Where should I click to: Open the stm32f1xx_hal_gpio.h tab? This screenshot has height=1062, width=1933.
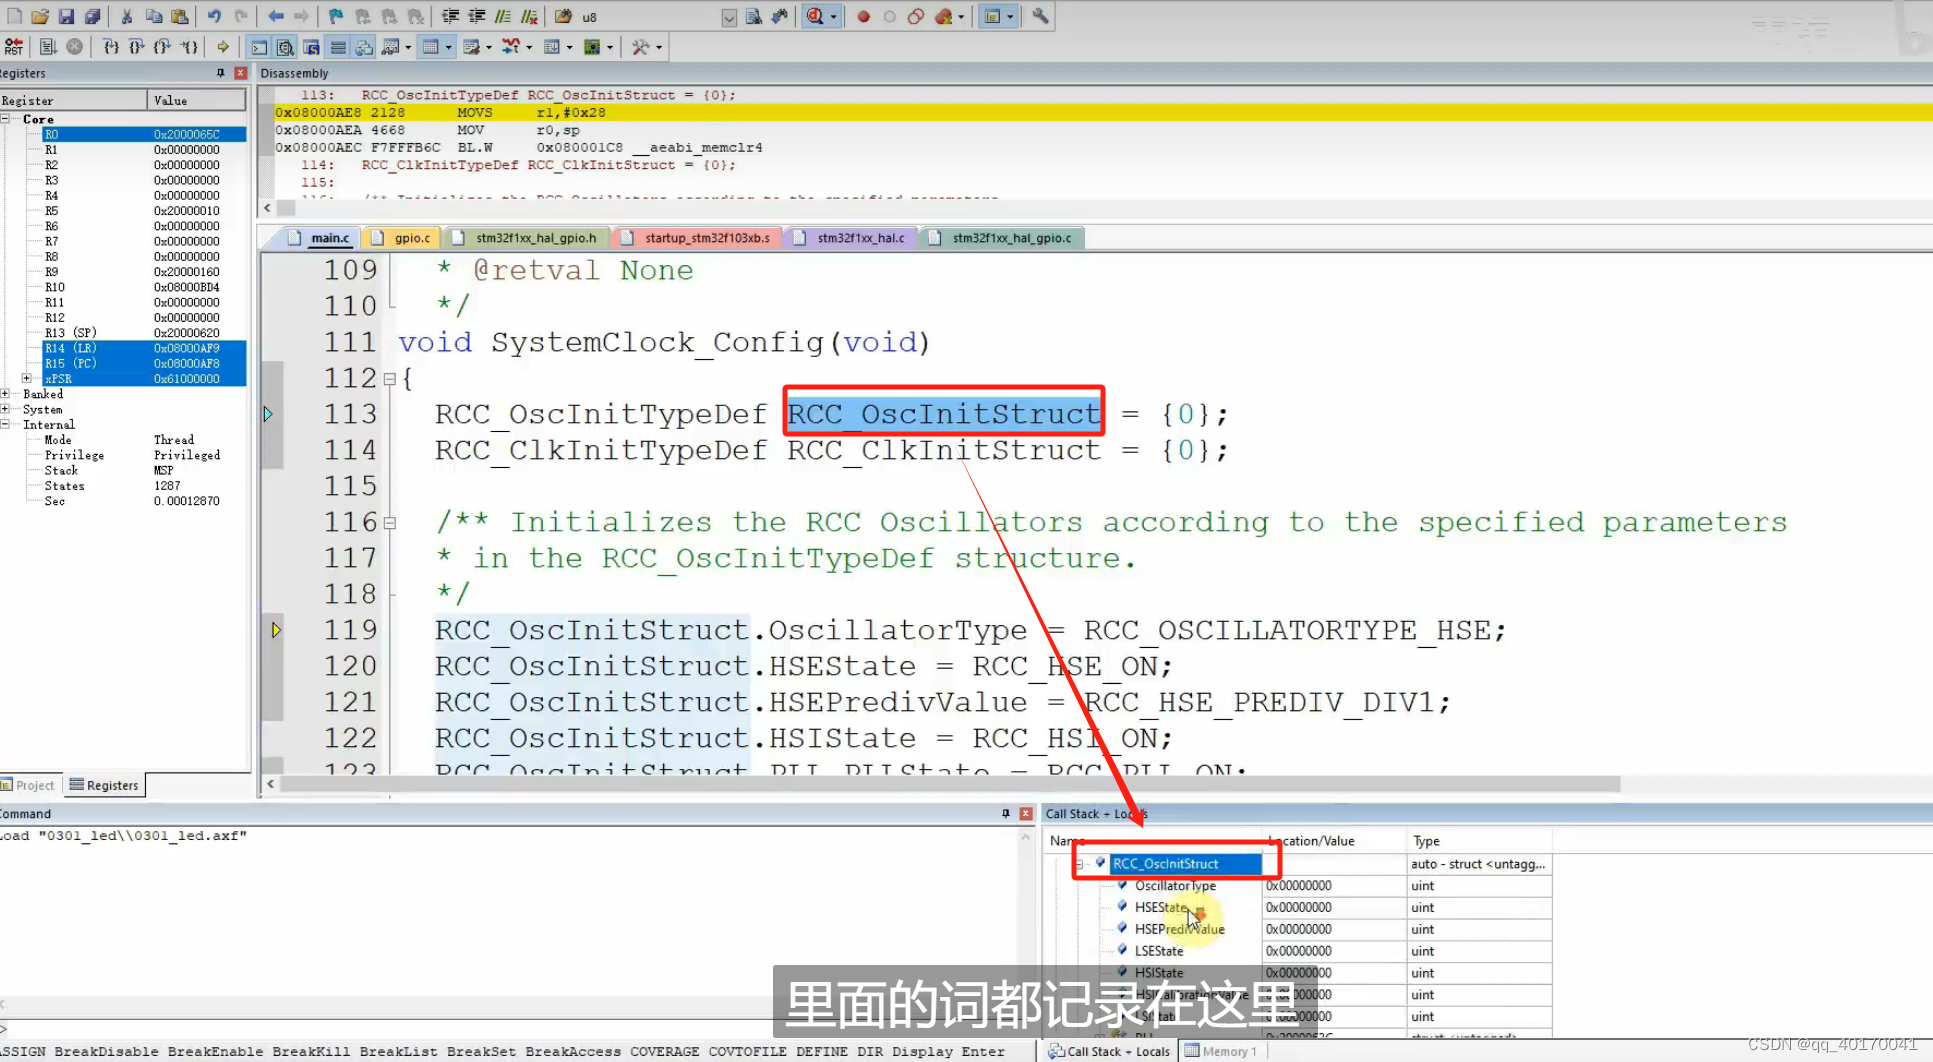[526, 237]
